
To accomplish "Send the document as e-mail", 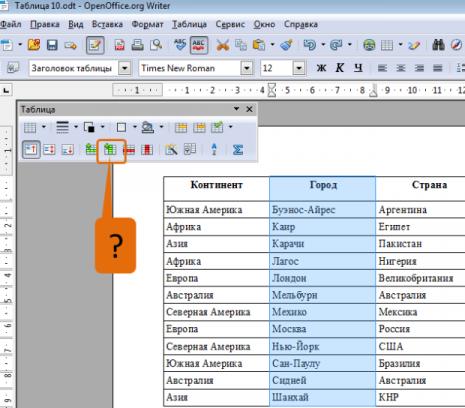I will (x=71, y=45).
